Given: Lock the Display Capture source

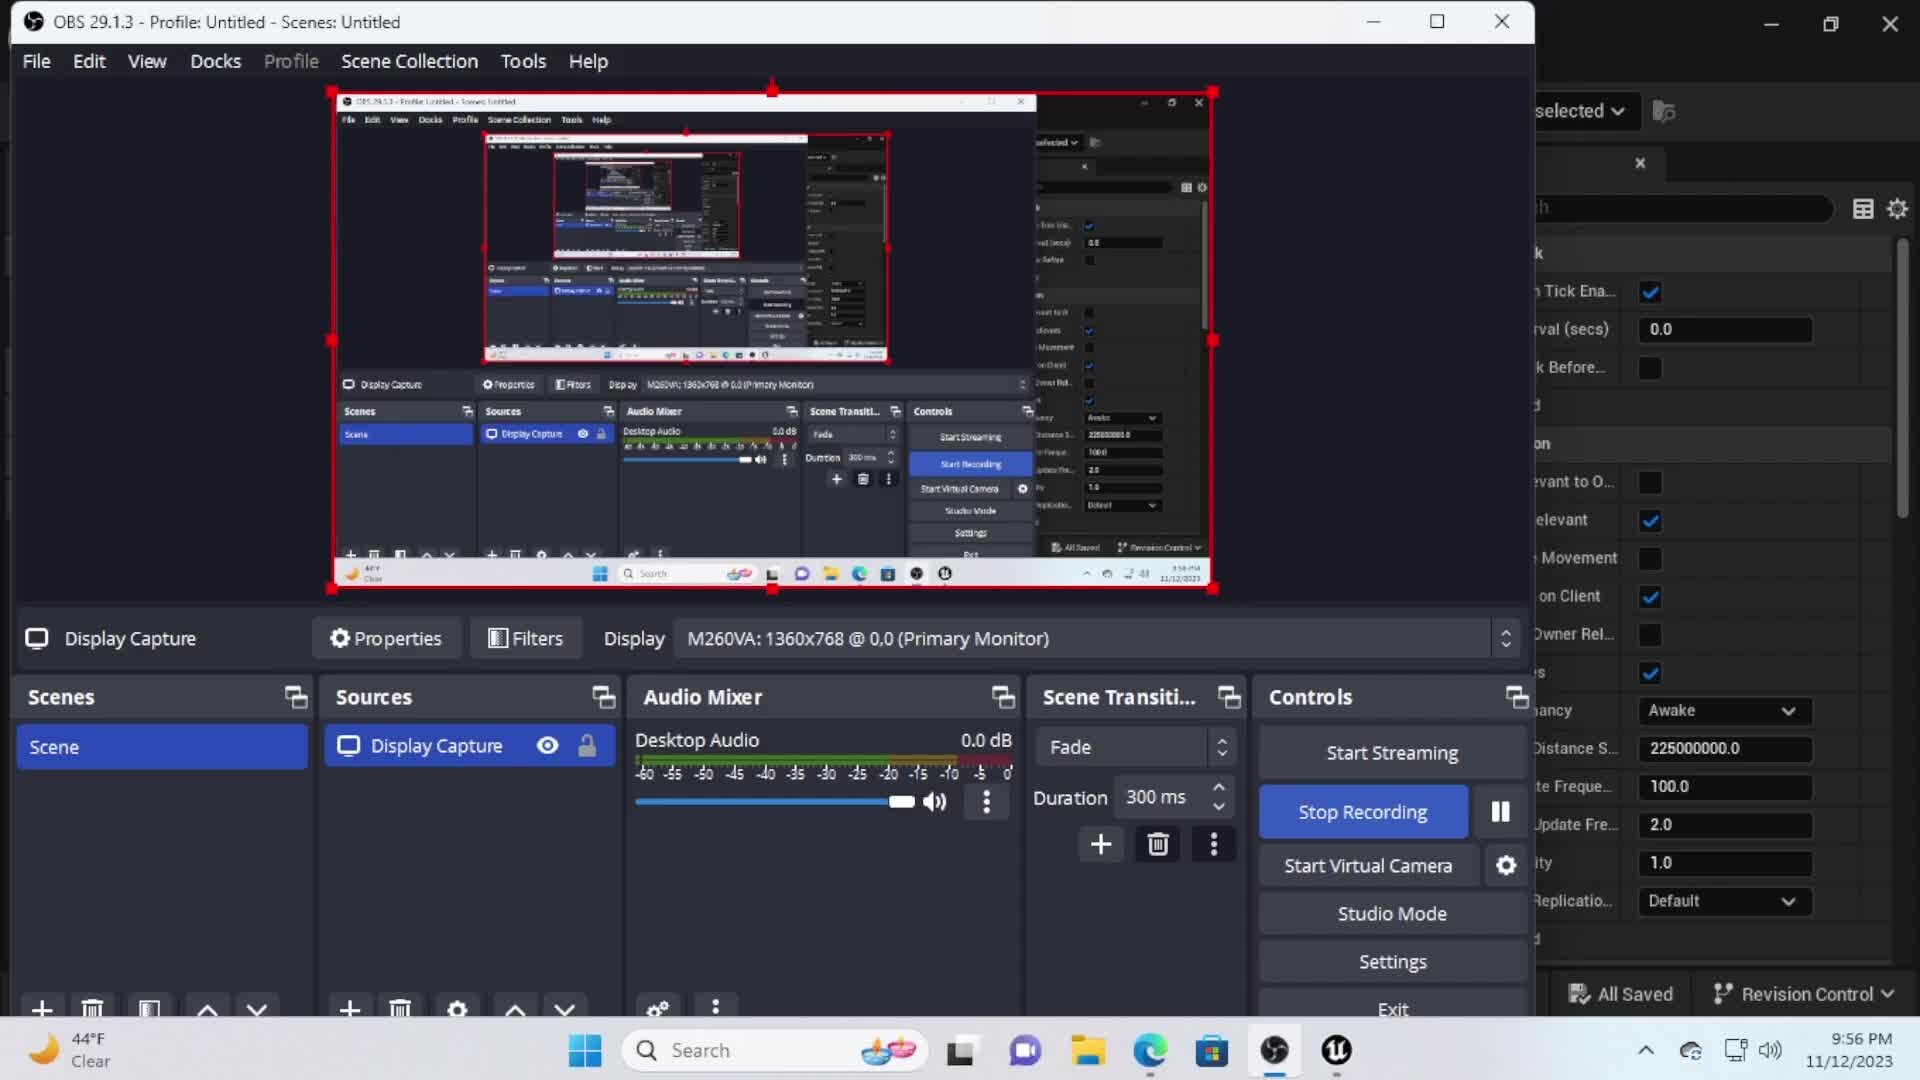Looking at the screenshot, I should [x=587, y=746].
